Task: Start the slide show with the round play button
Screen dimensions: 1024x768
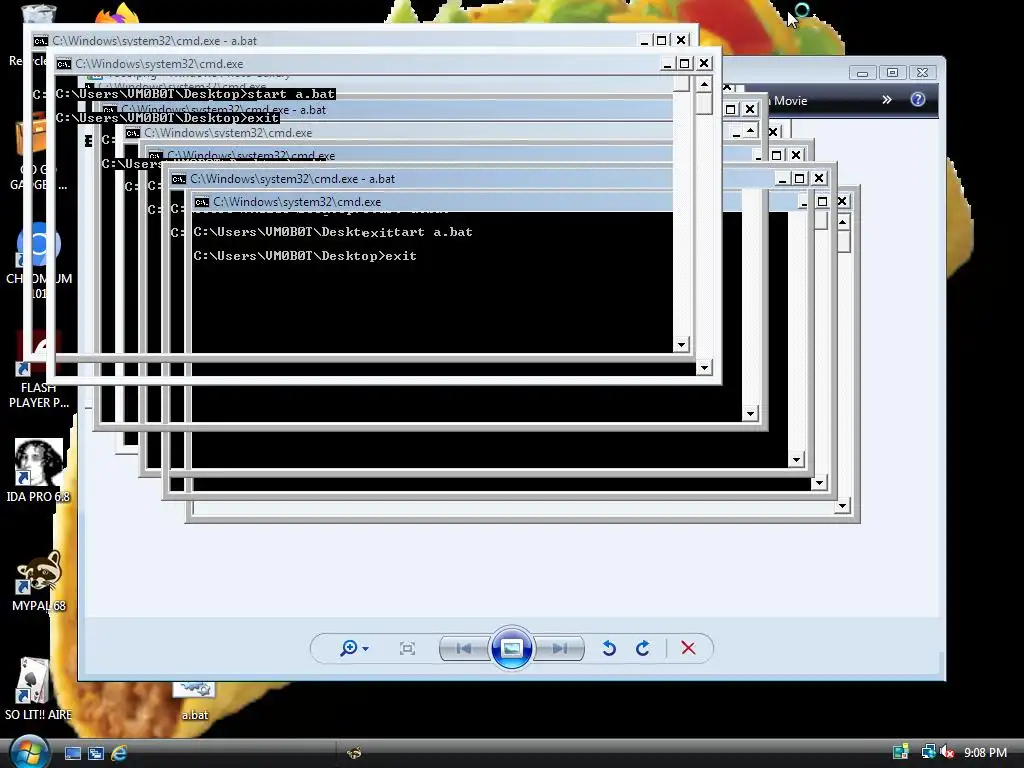Action: point(511,648)
